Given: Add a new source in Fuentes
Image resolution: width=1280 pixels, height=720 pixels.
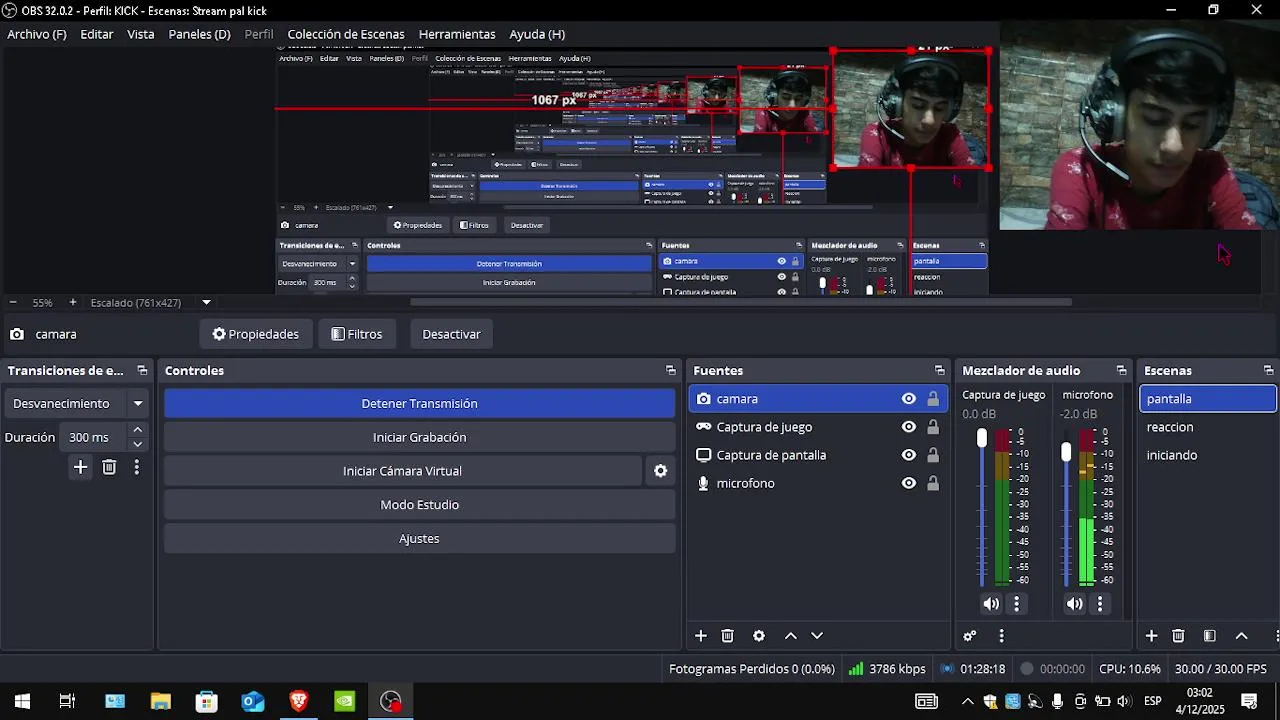Looking at the screenshot, I should [701, 636].
